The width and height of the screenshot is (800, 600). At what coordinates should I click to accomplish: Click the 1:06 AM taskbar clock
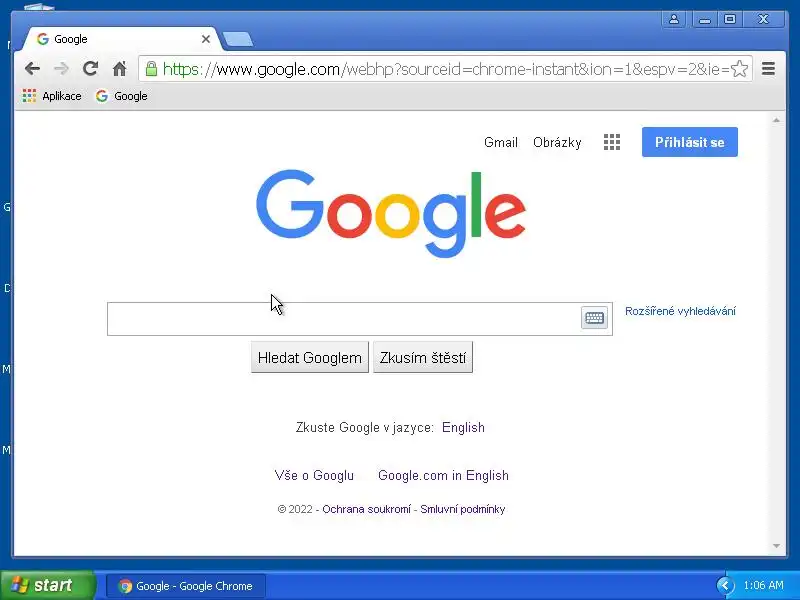point(763,585)
